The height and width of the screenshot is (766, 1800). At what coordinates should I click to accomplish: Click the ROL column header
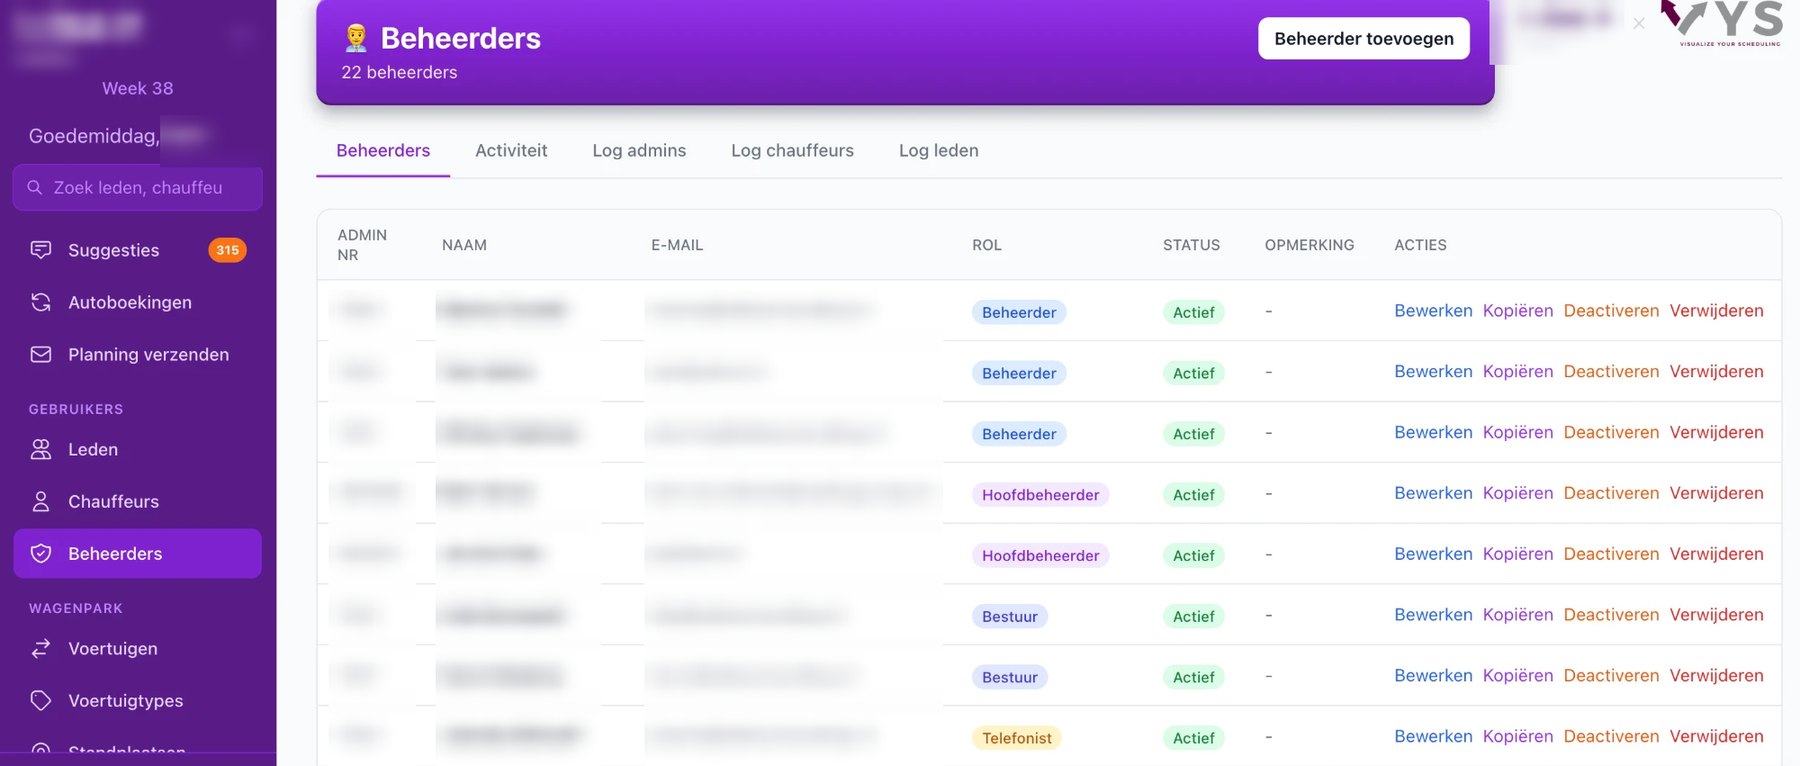click(x=987, y=245)
